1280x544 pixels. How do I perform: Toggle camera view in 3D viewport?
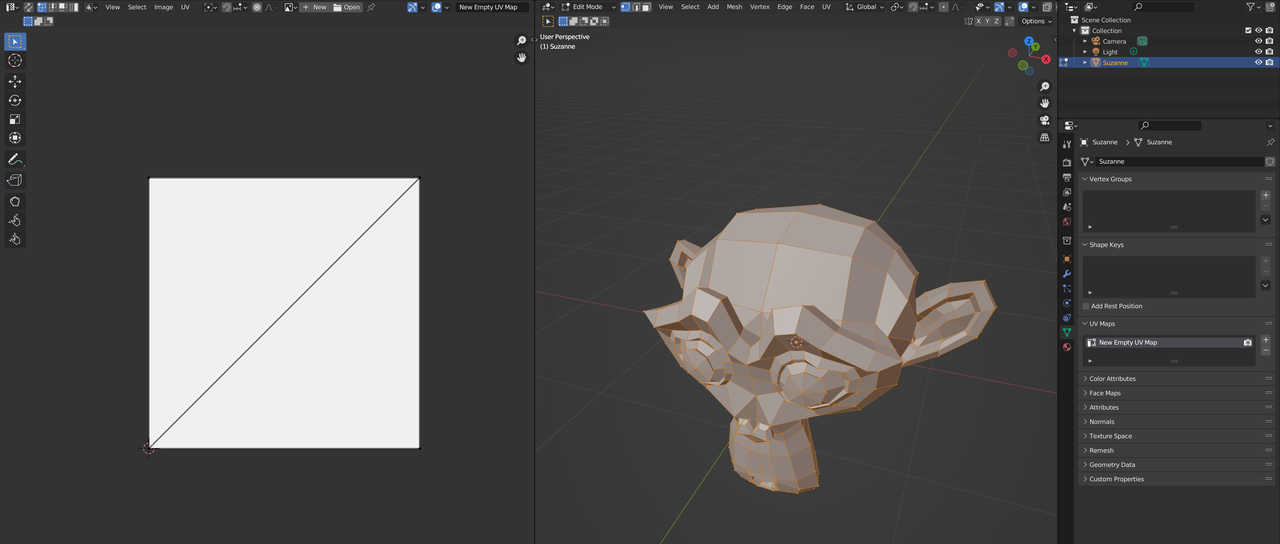click(1045, 121)
